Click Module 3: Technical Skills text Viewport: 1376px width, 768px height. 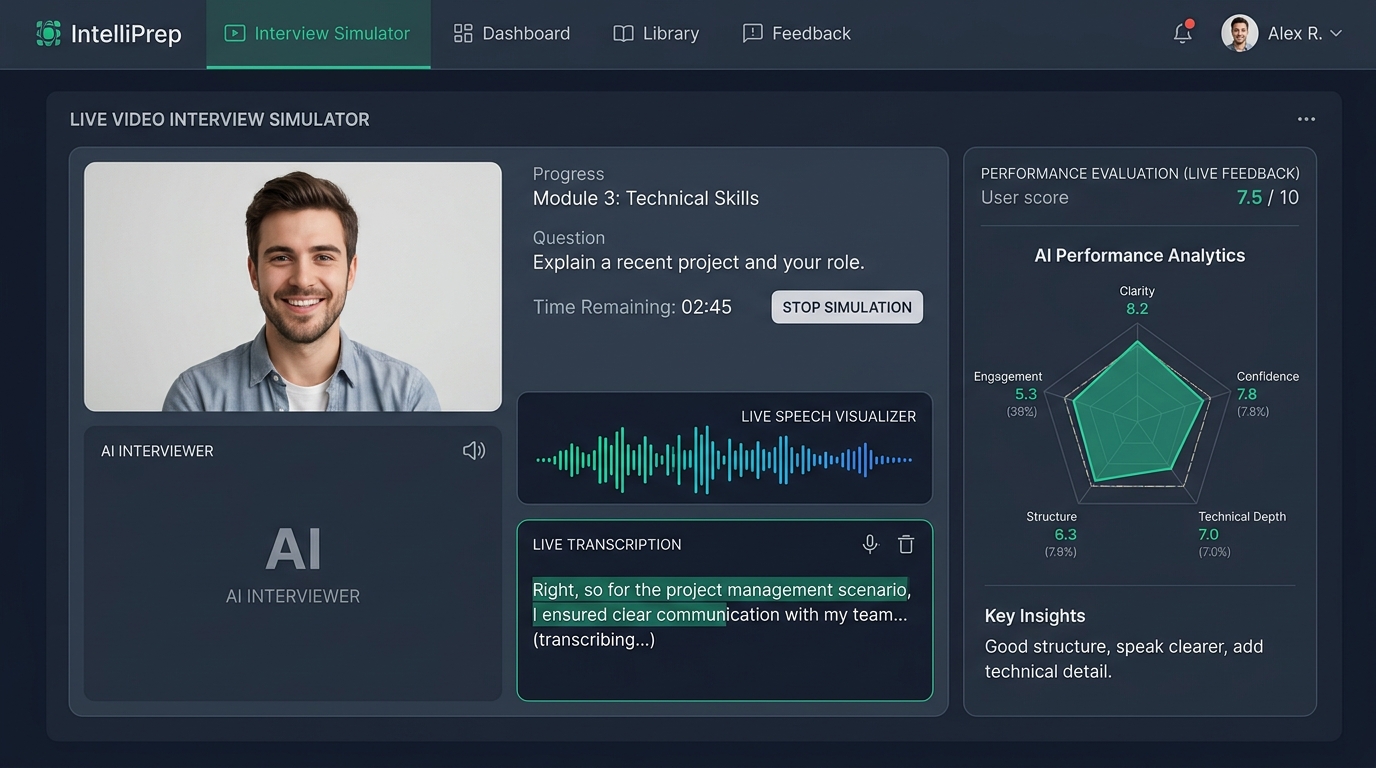(646, 198)
